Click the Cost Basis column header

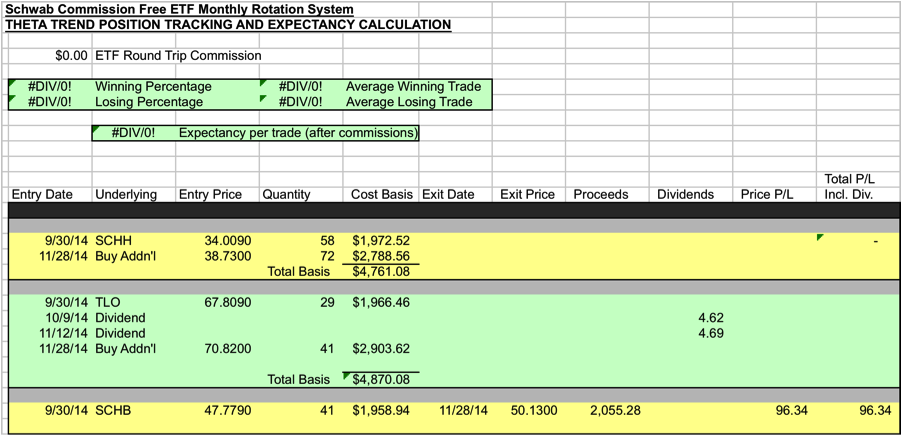click(x=382, y=195)
